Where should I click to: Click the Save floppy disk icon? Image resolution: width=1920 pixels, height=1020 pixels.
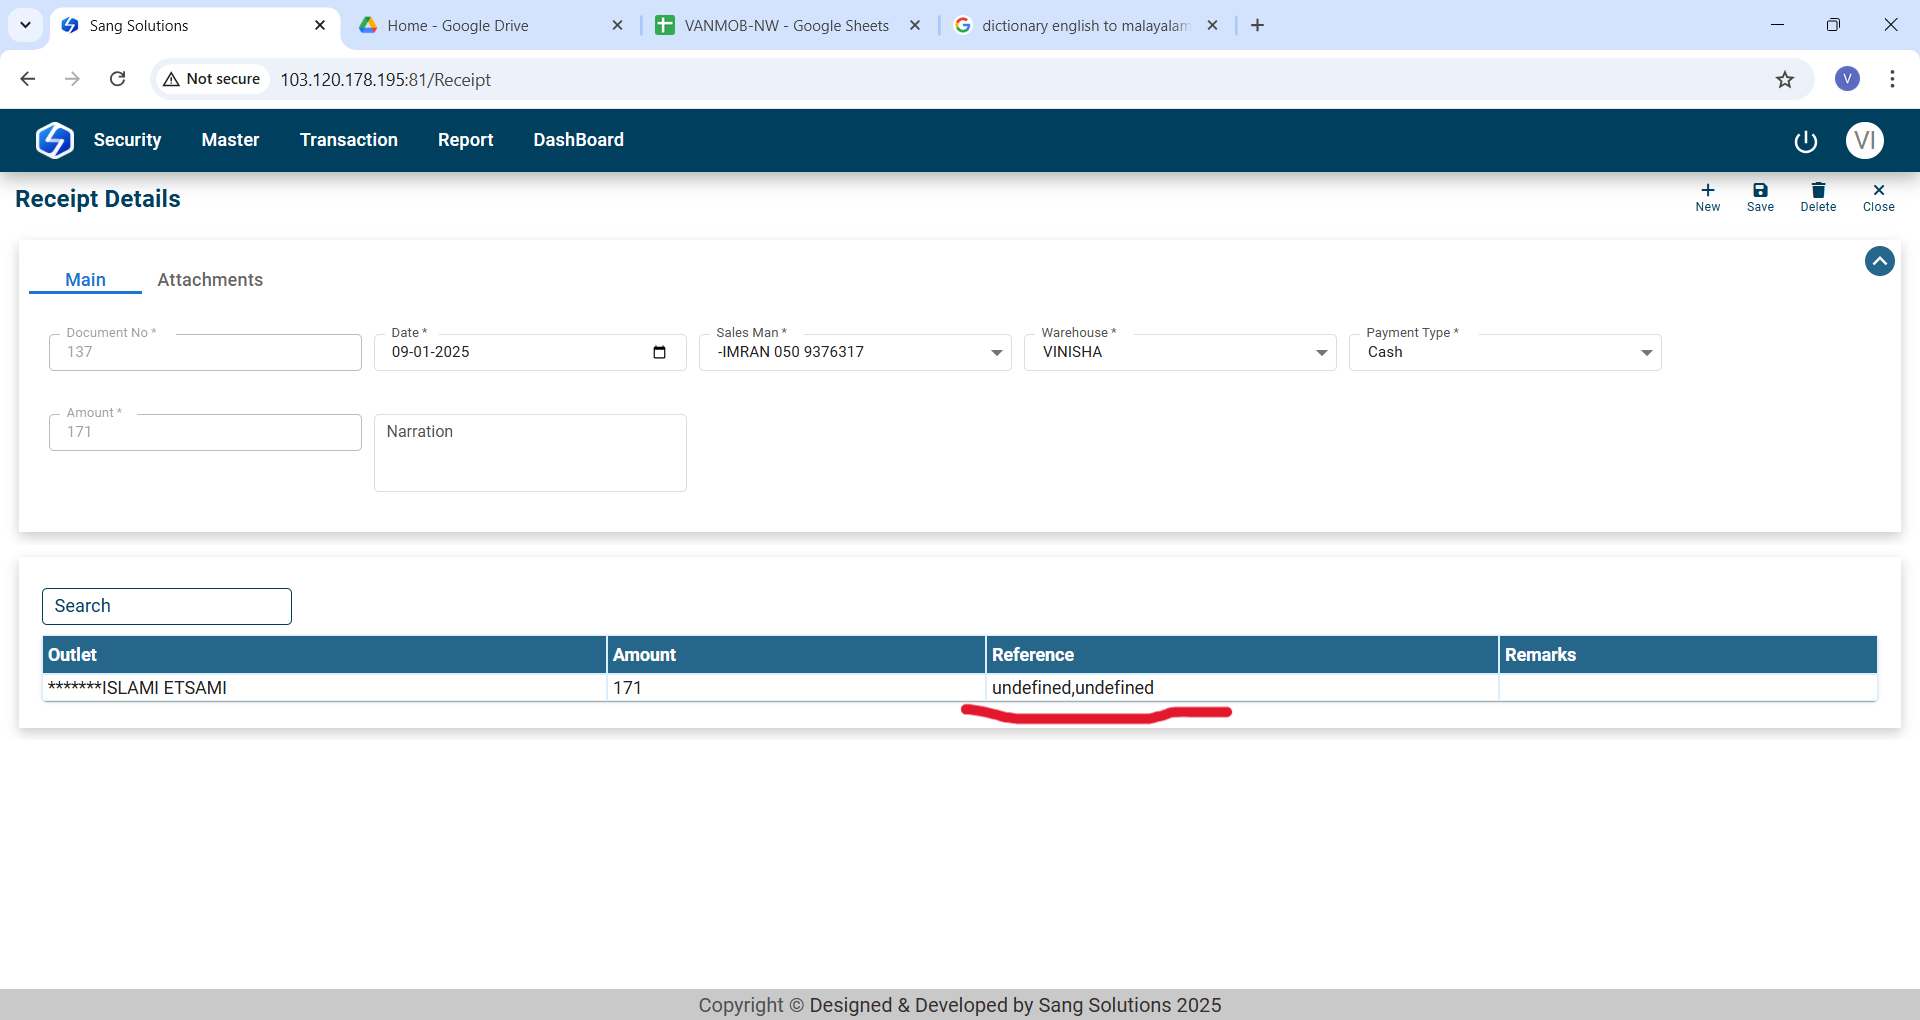pyautogui.click(x=1760, y=190)
